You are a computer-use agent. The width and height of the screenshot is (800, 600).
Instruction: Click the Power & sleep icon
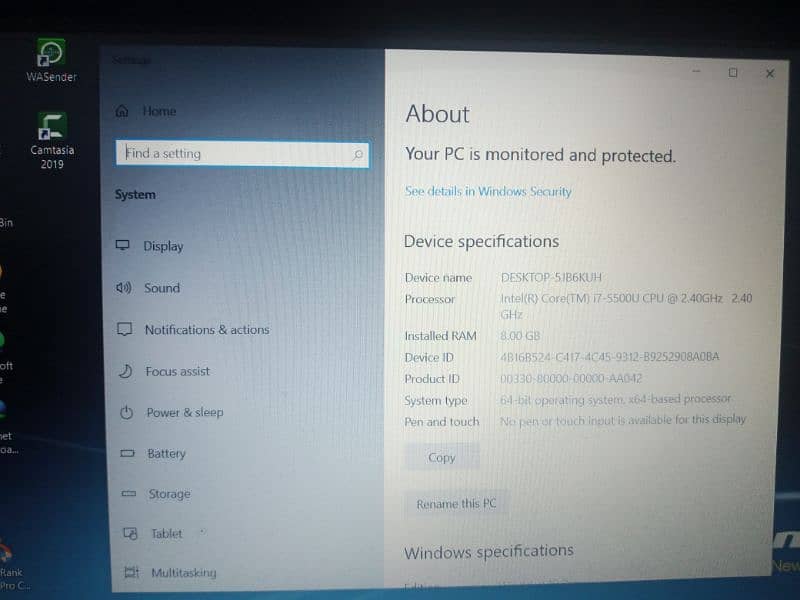tap(126, 412)
